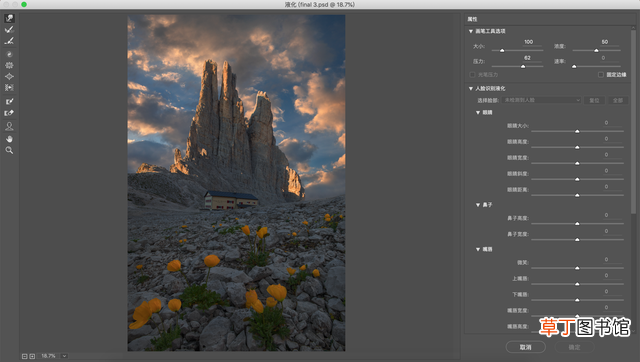Select the Face tool
The width and height of the screenshot is (640, 362).
pyautogui.click(x=9, y=126)
